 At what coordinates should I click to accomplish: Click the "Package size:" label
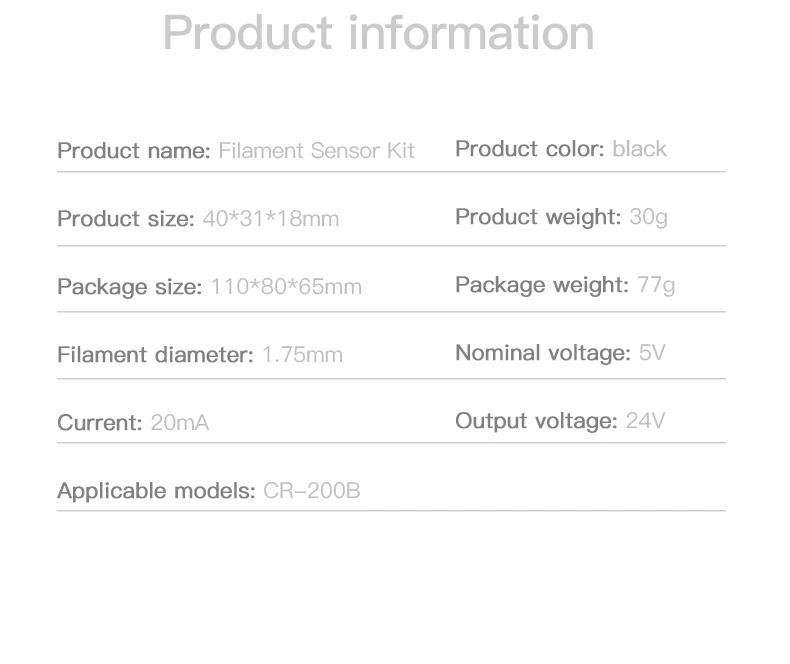(x=130, y=287)
